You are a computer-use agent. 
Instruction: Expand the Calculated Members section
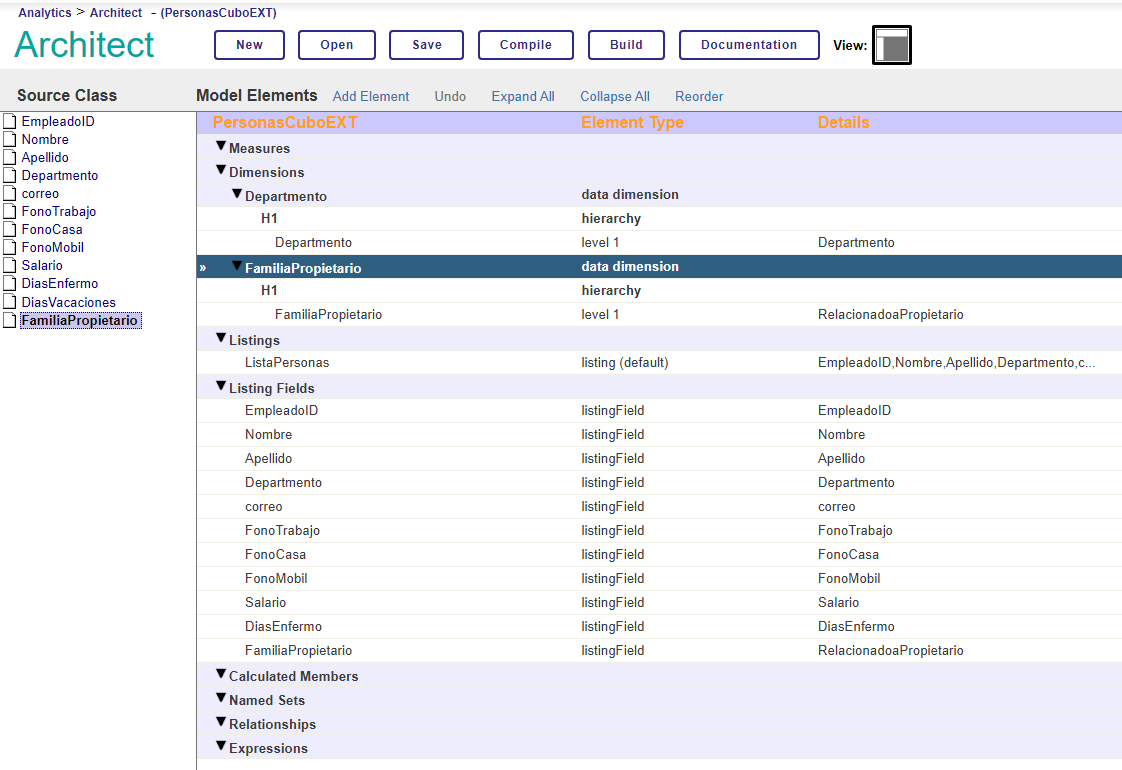[221, 675]
